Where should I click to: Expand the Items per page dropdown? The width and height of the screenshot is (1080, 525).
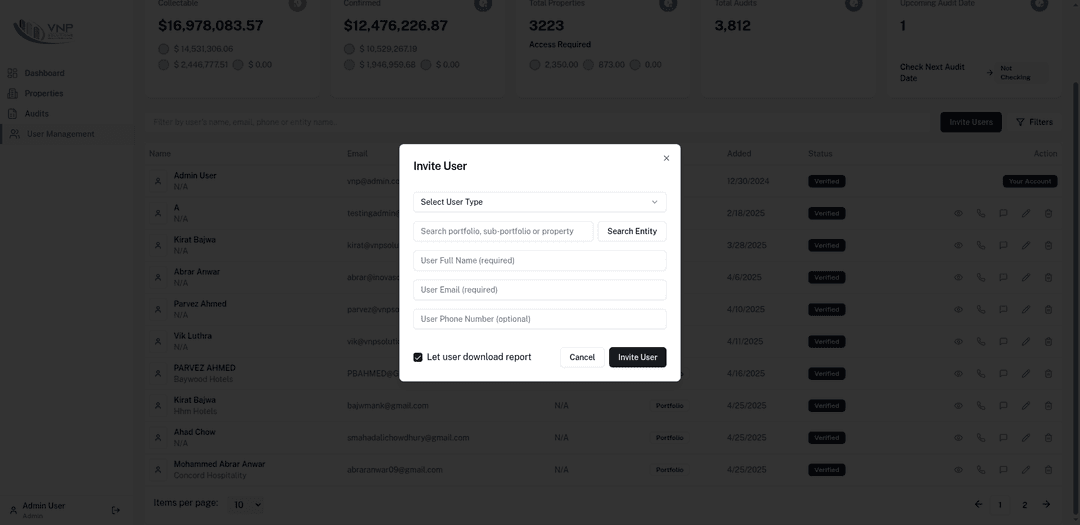point(247,505)
